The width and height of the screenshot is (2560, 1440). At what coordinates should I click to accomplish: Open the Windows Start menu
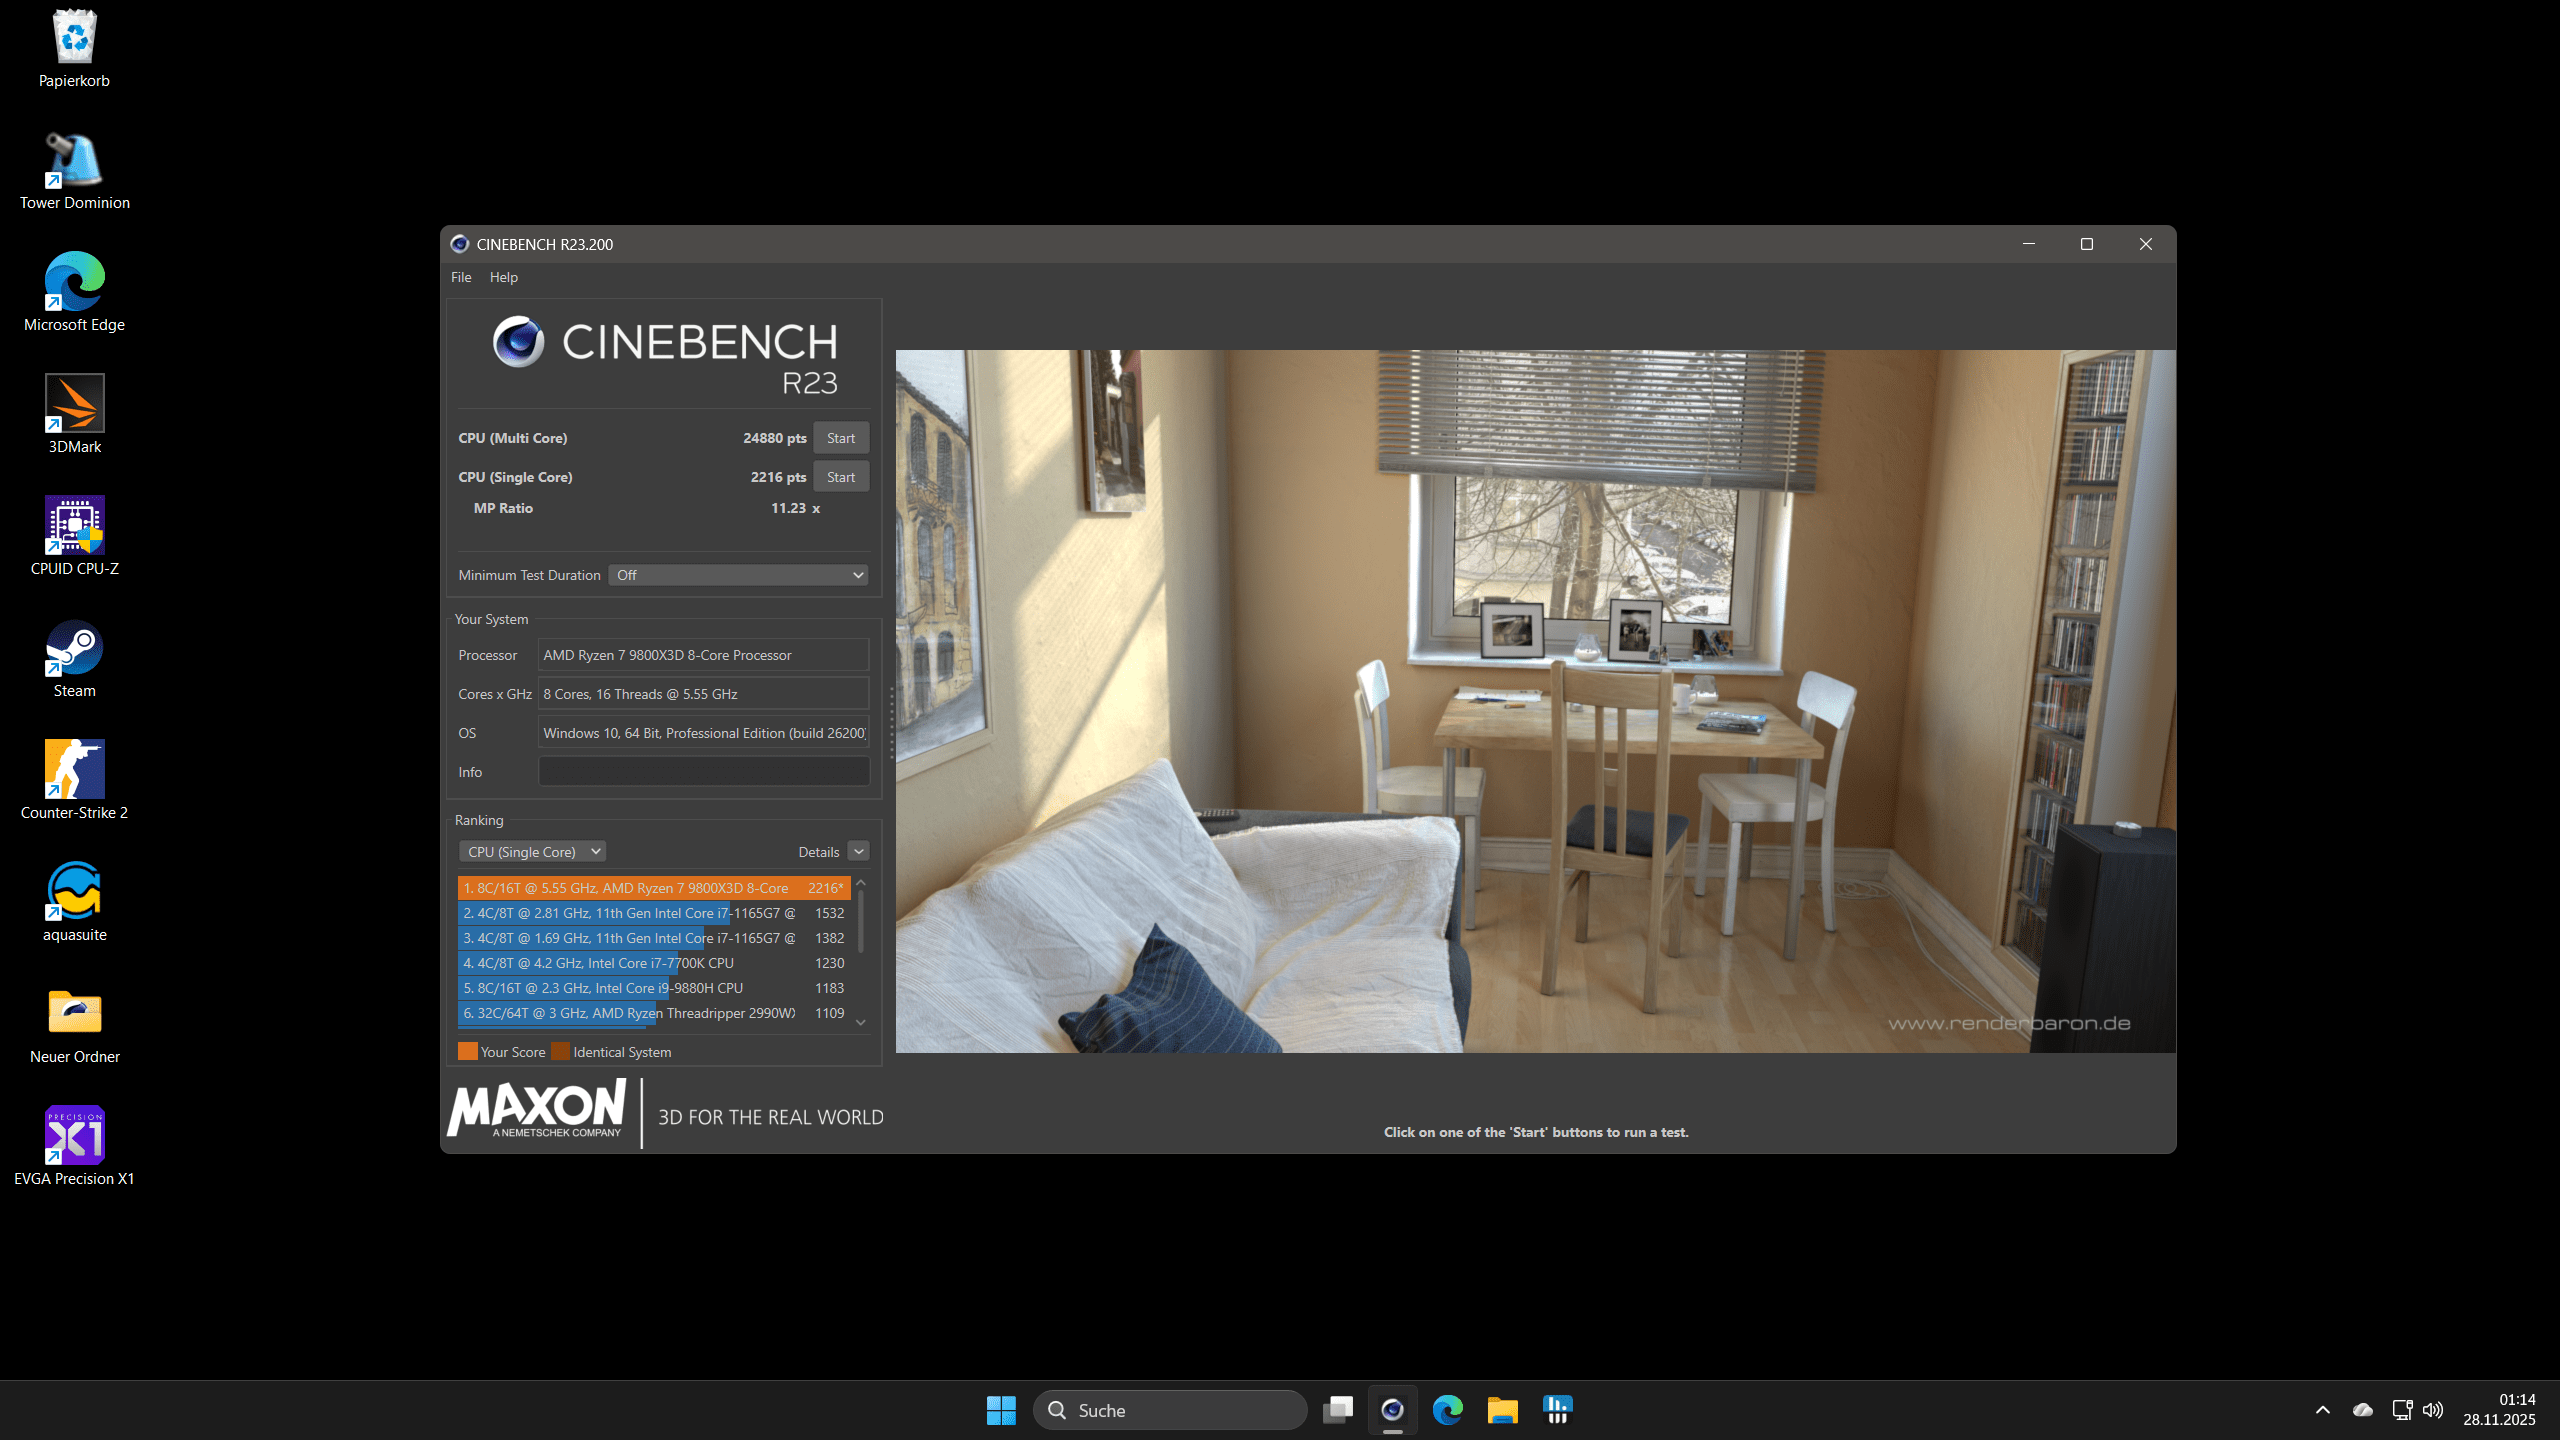(x=1001, y=1410)
